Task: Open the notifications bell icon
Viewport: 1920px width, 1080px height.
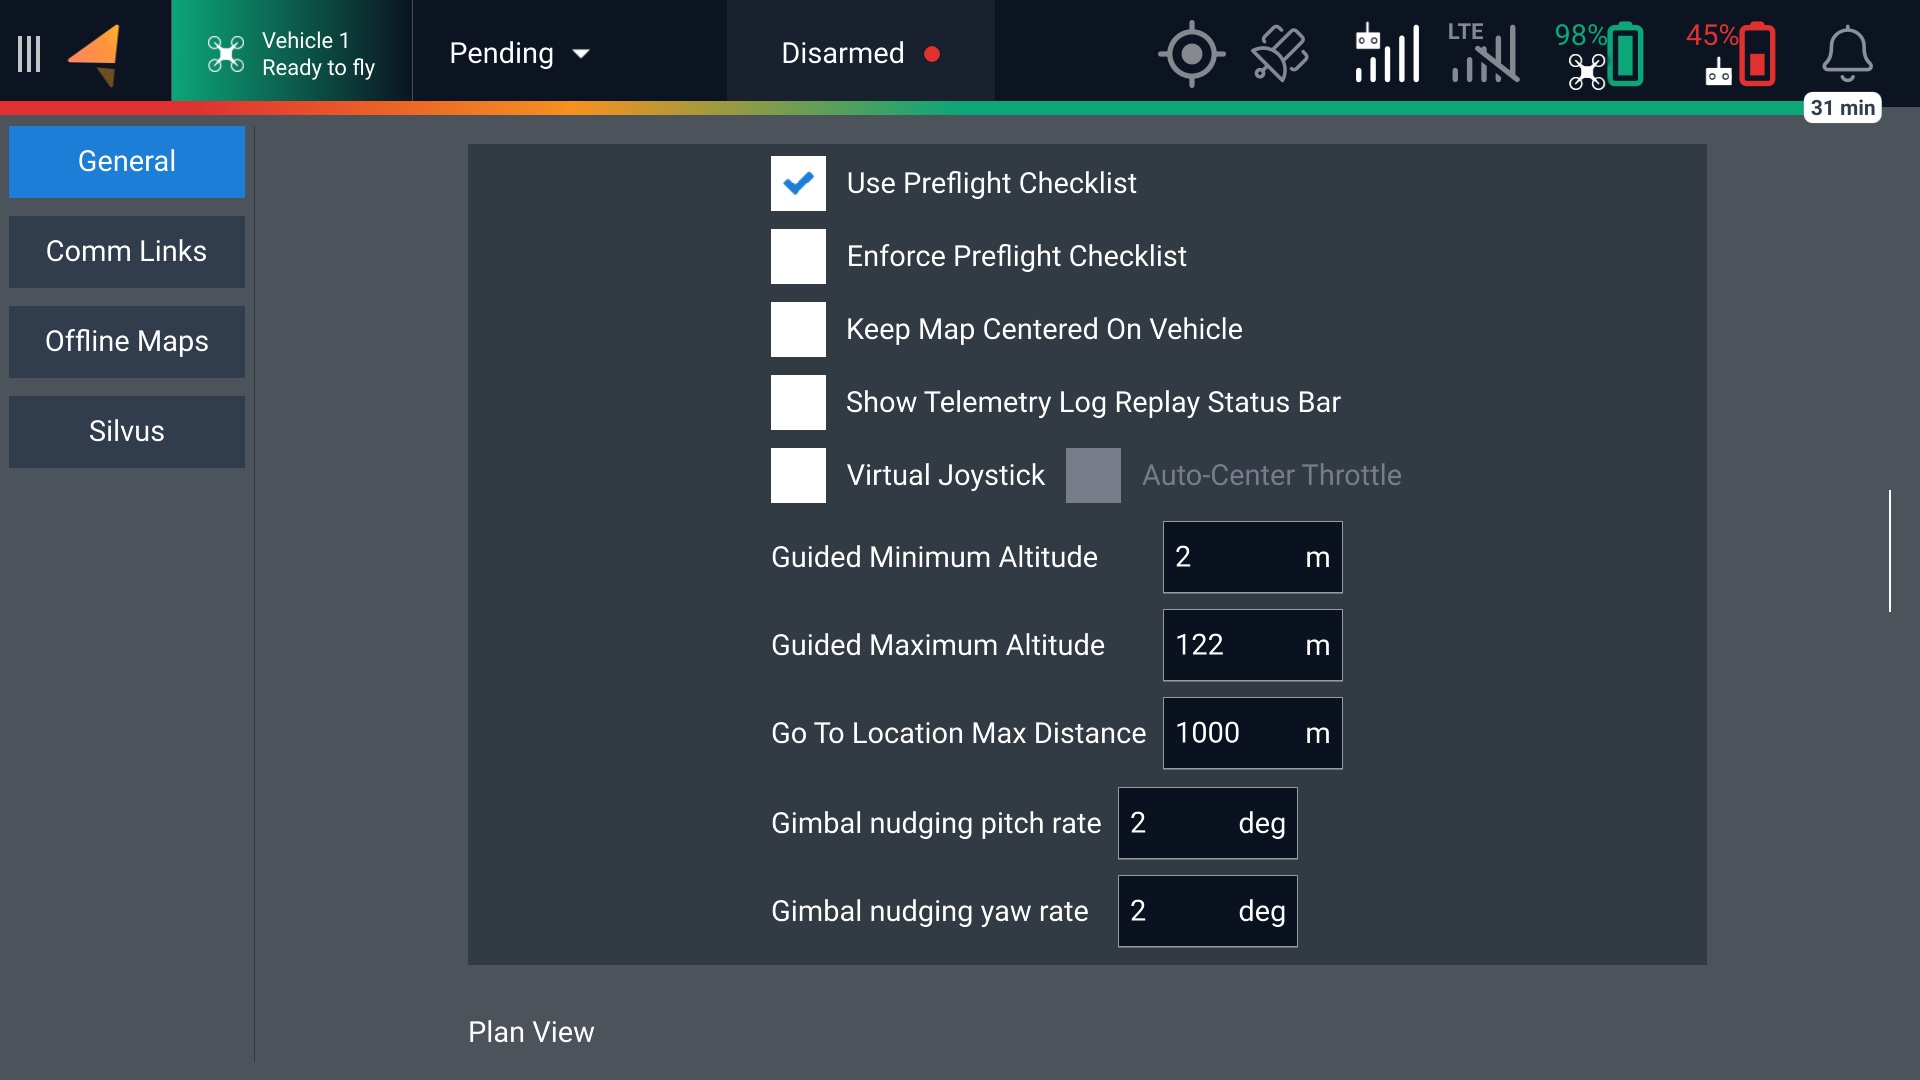Action: point(1846,54)
